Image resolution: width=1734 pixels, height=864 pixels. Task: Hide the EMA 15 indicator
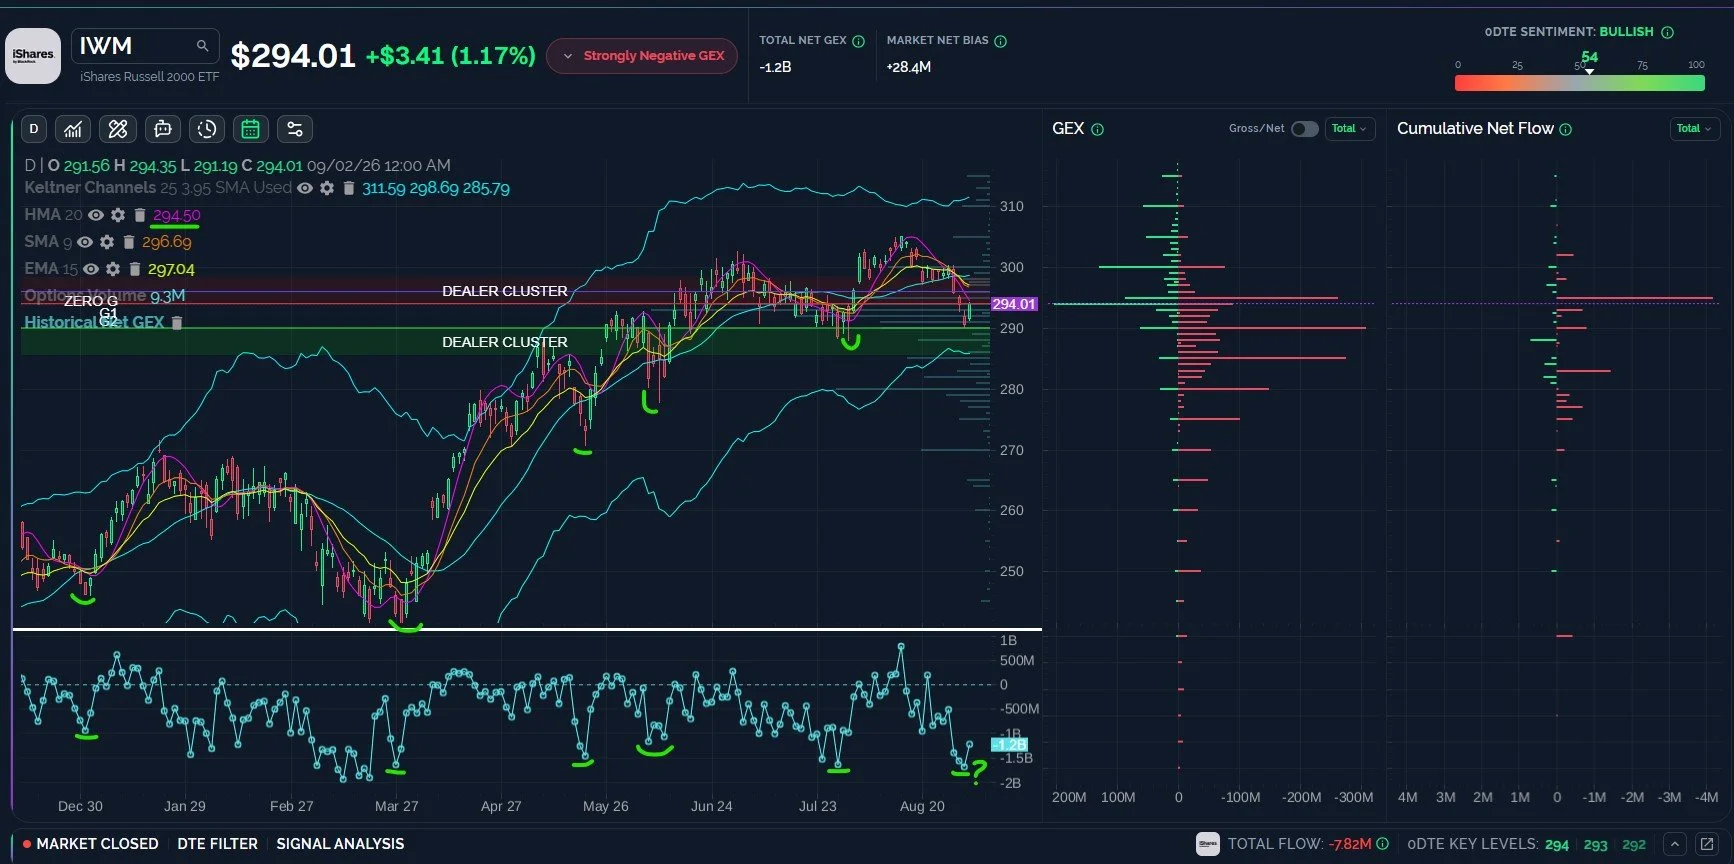[91, 269]
